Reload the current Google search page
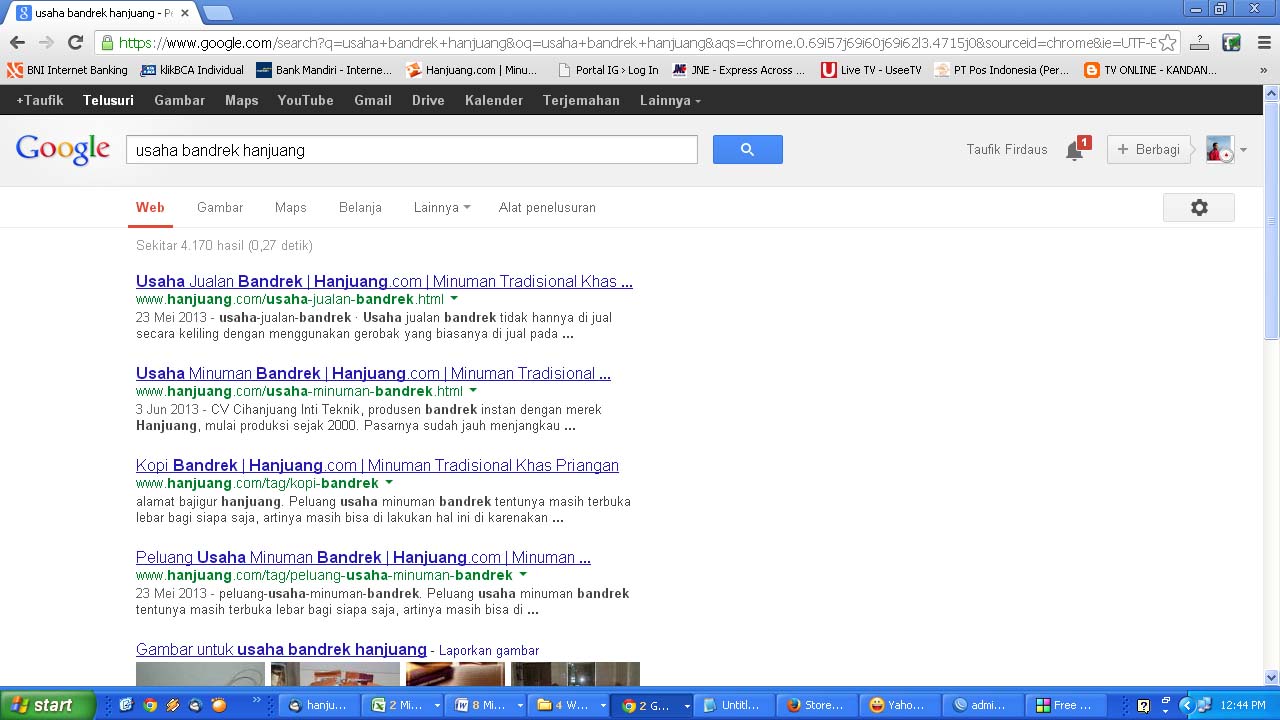Viewport: 1280px width, 720px height. 75,42
